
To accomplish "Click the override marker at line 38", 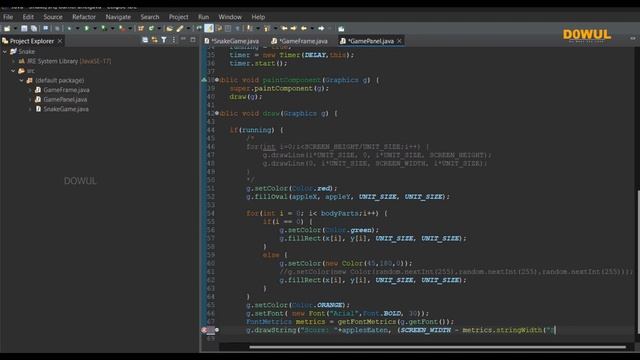I will pos(204,80).
